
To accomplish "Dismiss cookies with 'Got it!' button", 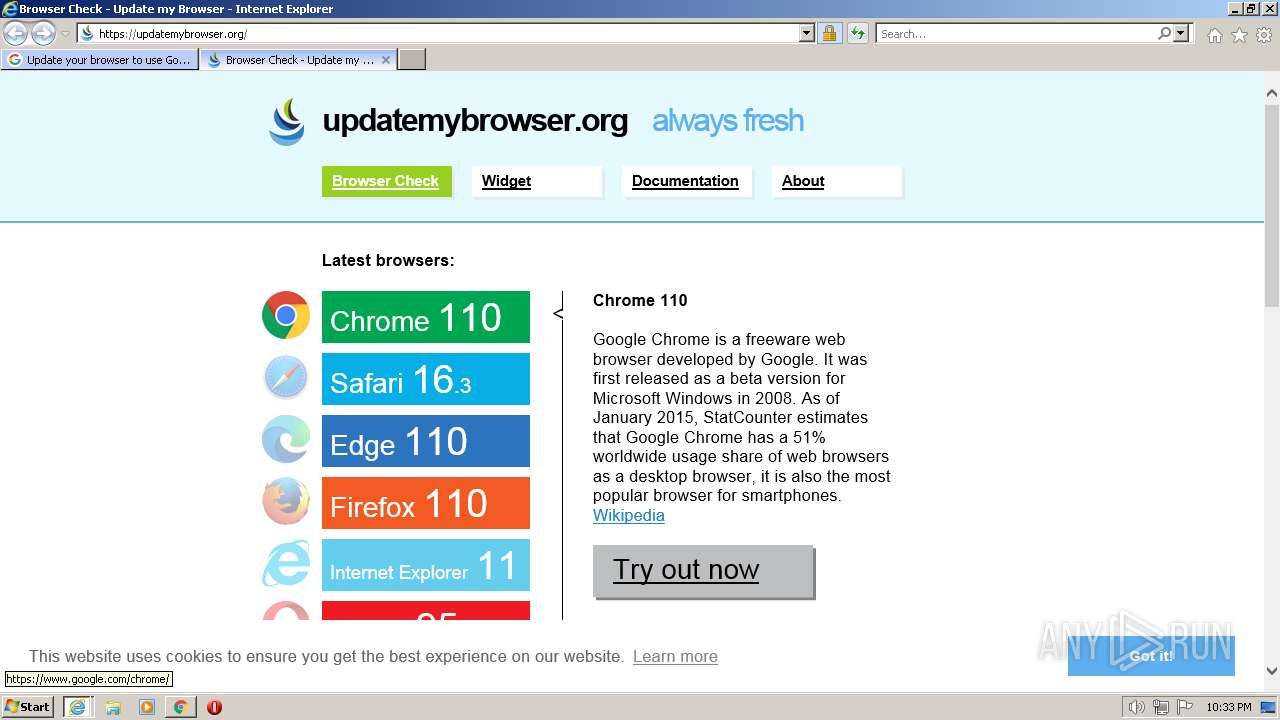I will pos(1151,656).
